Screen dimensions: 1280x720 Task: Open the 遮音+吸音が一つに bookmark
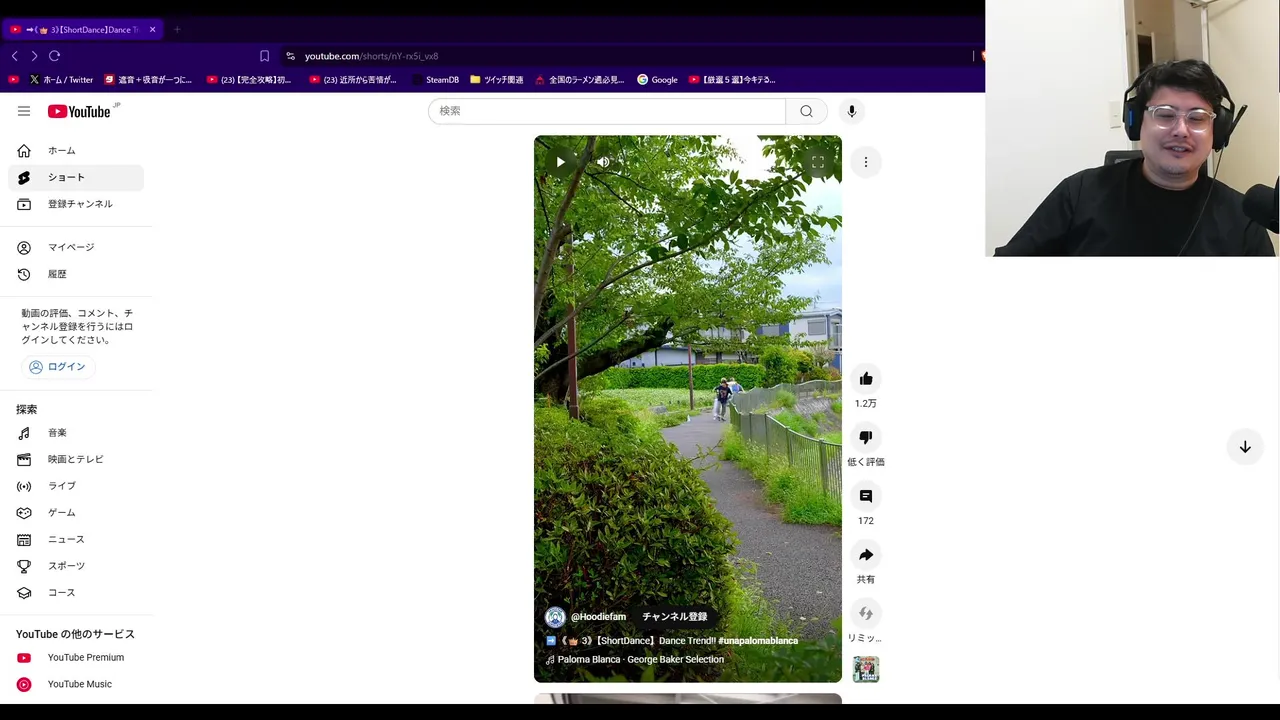coord(148,80)
